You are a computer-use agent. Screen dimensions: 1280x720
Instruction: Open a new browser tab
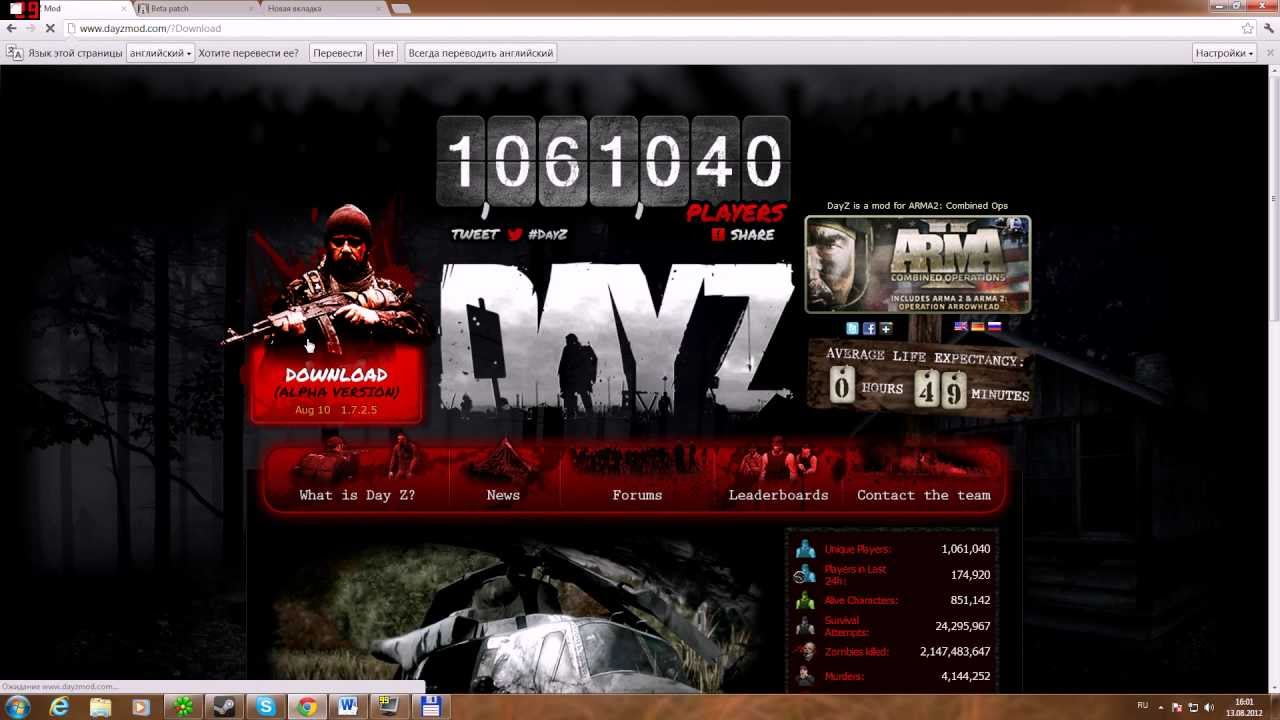[x=400, y=9]
